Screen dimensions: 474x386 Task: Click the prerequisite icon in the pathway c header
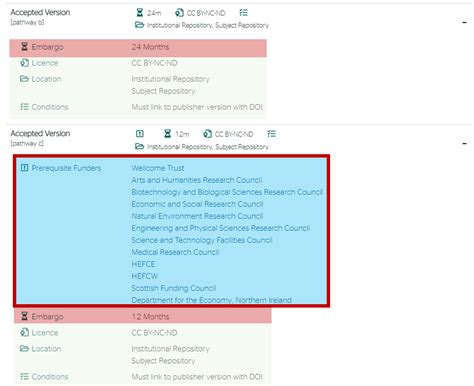(x=140, y=134)
